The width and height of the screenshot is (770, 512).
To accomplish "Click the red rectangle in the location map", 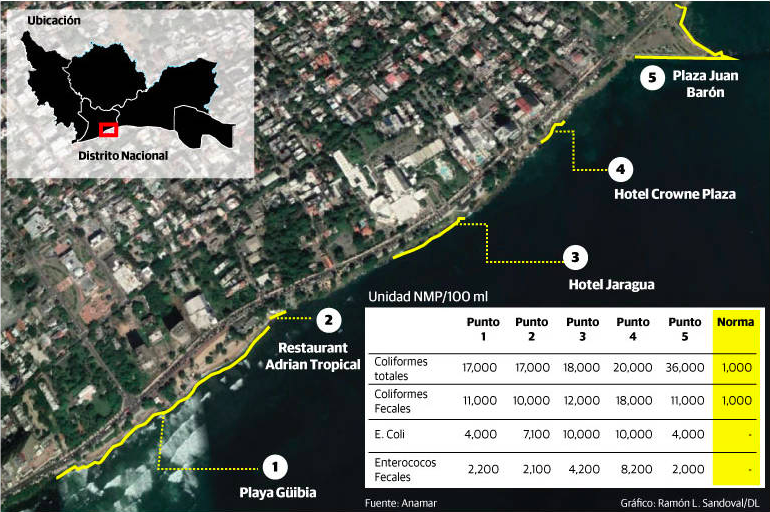I will [x=108, y=130].
